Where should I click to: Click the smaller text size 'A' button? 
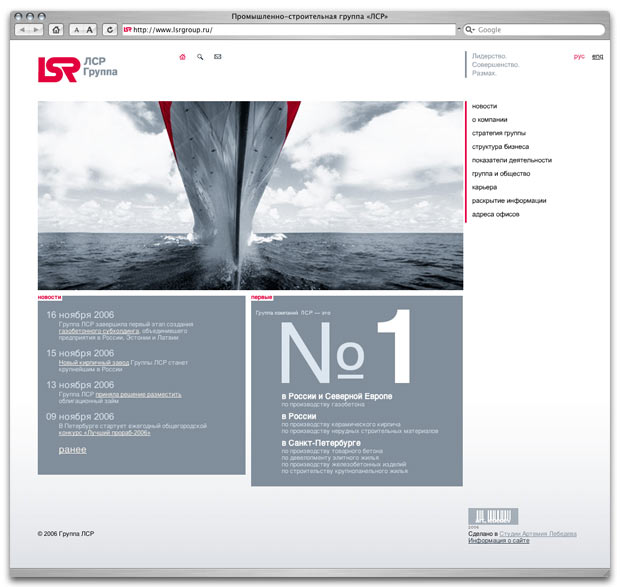[x=77, y=30]
